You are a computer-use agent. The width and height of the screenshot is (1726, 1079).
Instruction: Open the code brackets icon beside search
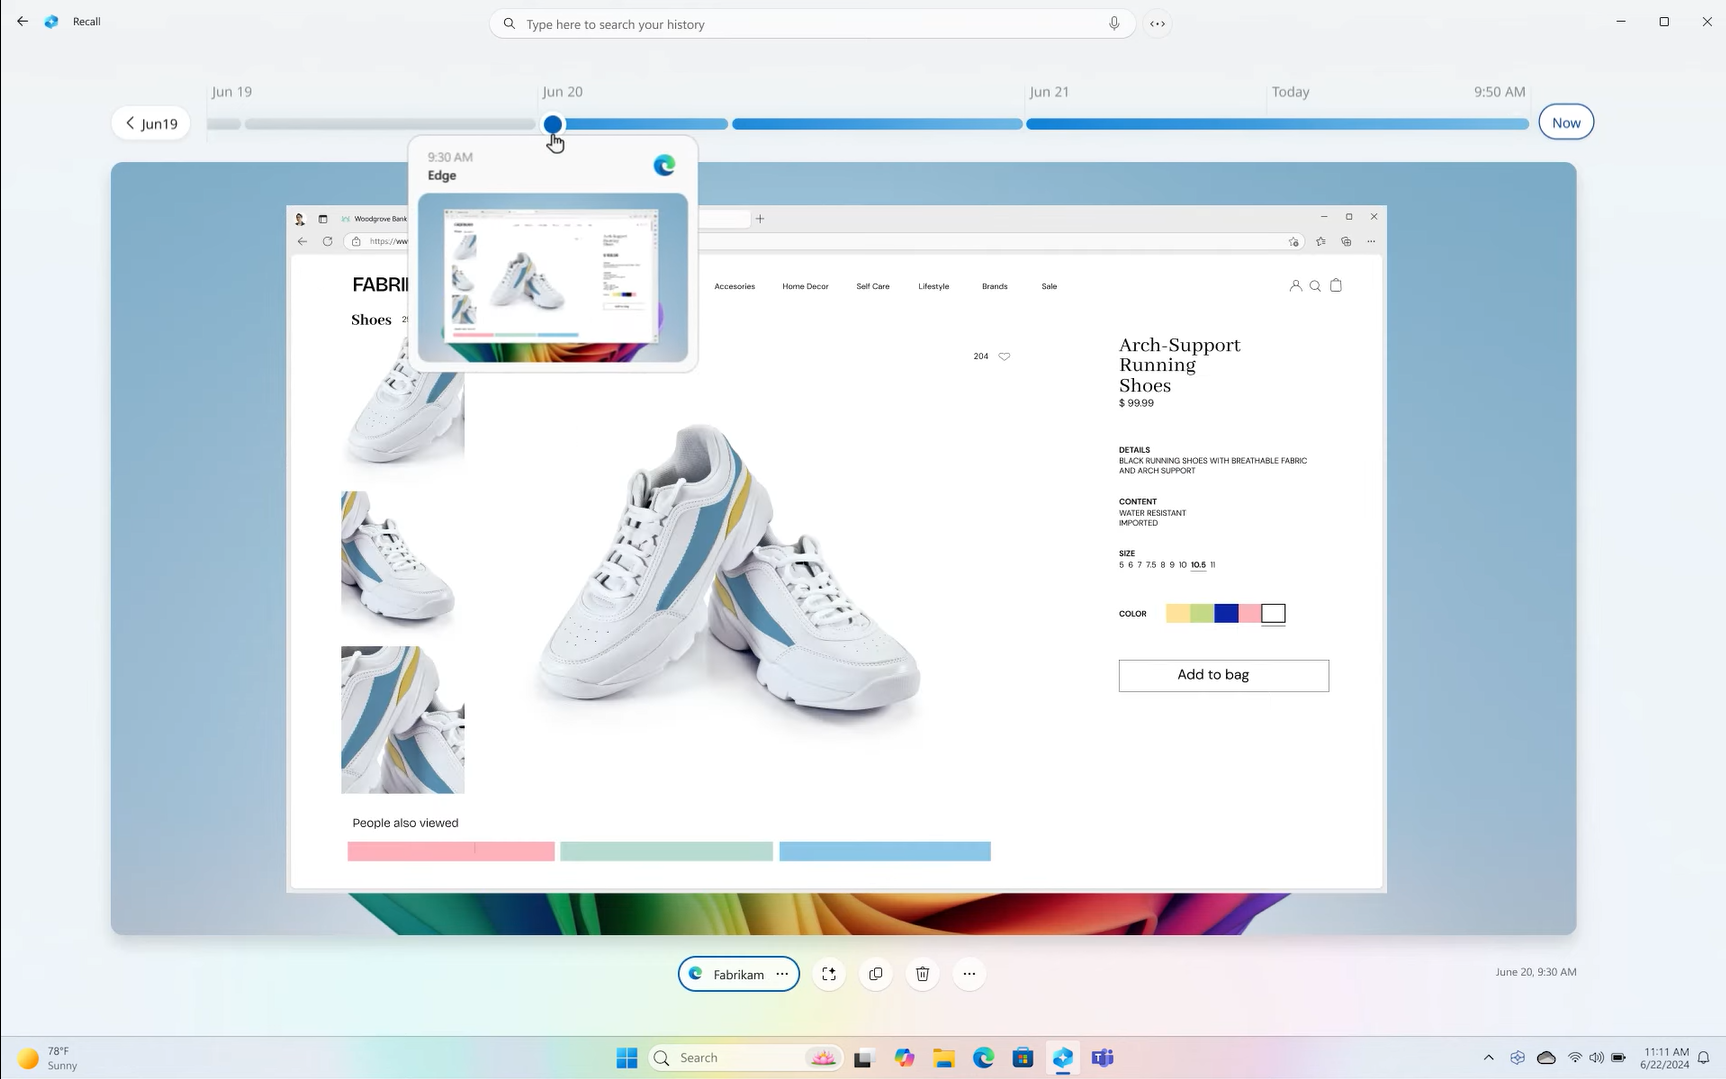tap(1157, 24)
